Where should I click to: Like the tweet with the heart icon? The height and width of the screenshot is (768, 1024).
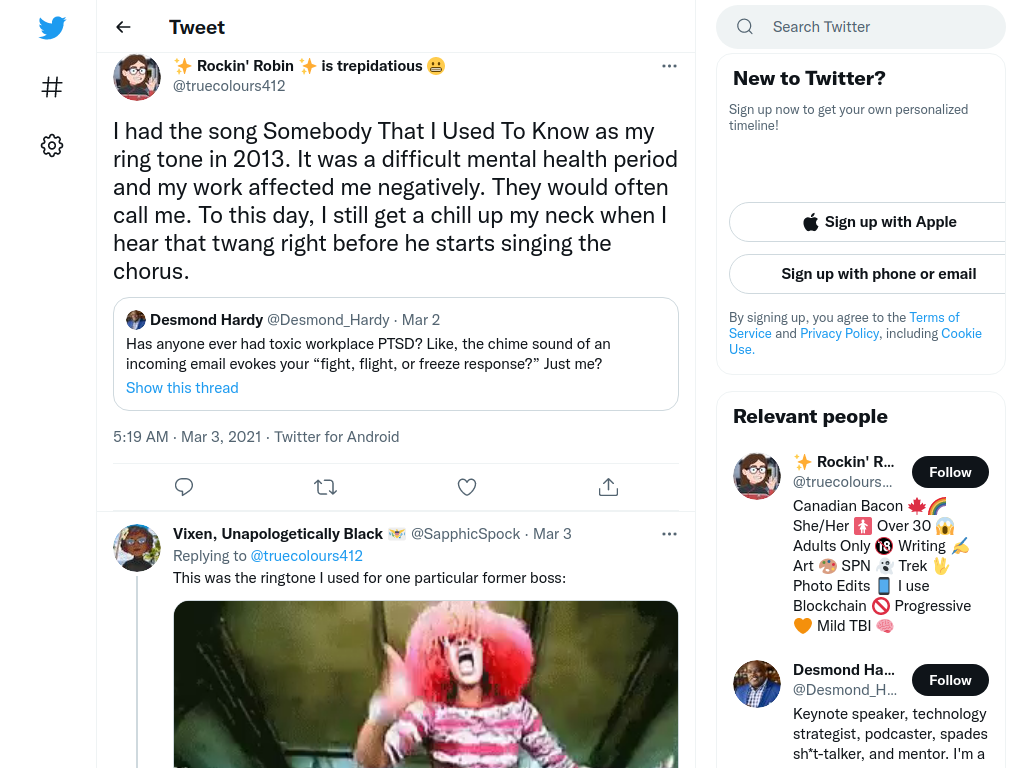pyautogui.click(x=467, y=487)
